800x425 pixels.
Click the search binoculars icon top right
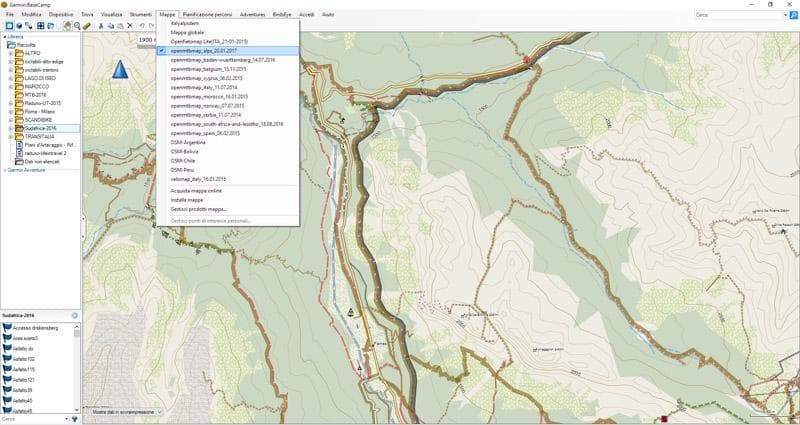(794, 15)
